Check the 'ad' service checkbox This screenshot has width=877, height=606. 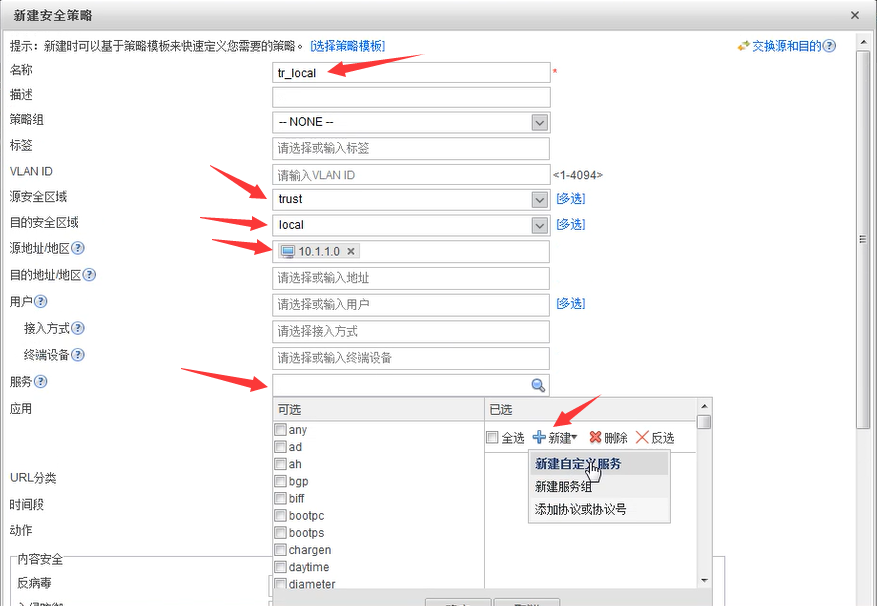(x=280, y=447)
